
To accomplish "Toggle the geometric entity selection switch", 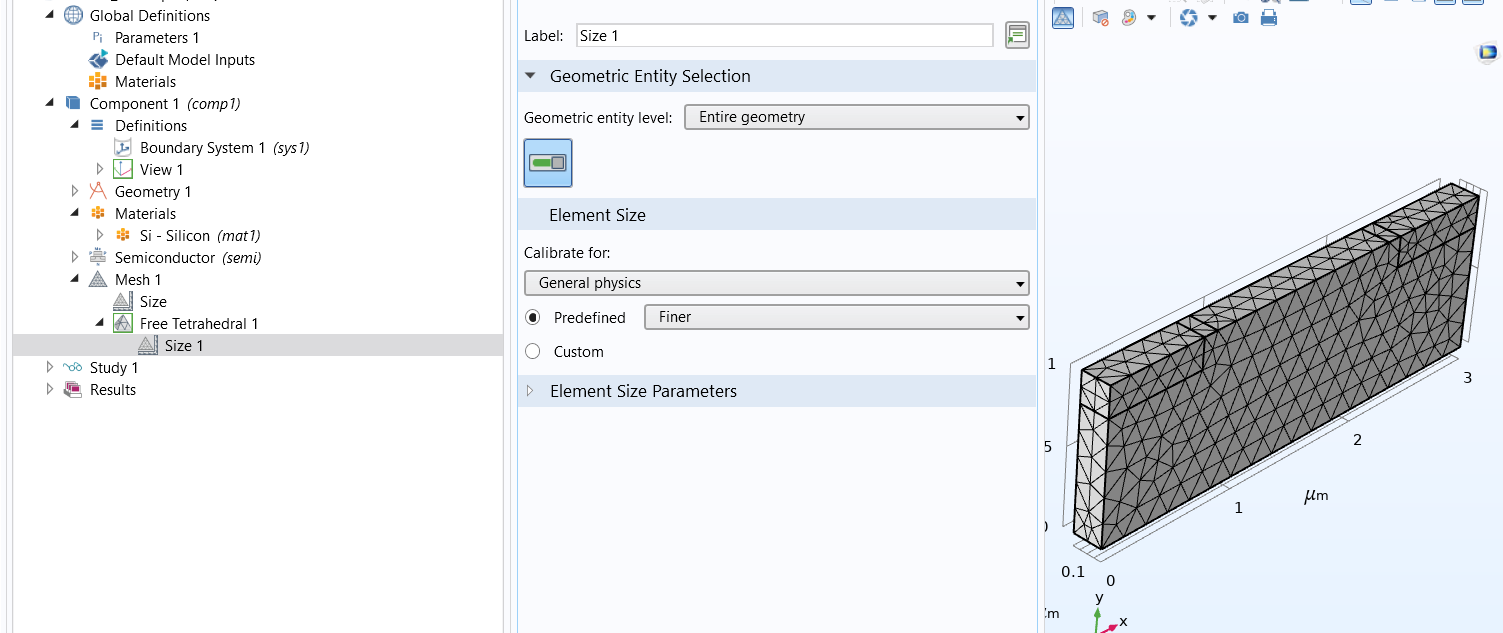I will [x=548, y=163].
